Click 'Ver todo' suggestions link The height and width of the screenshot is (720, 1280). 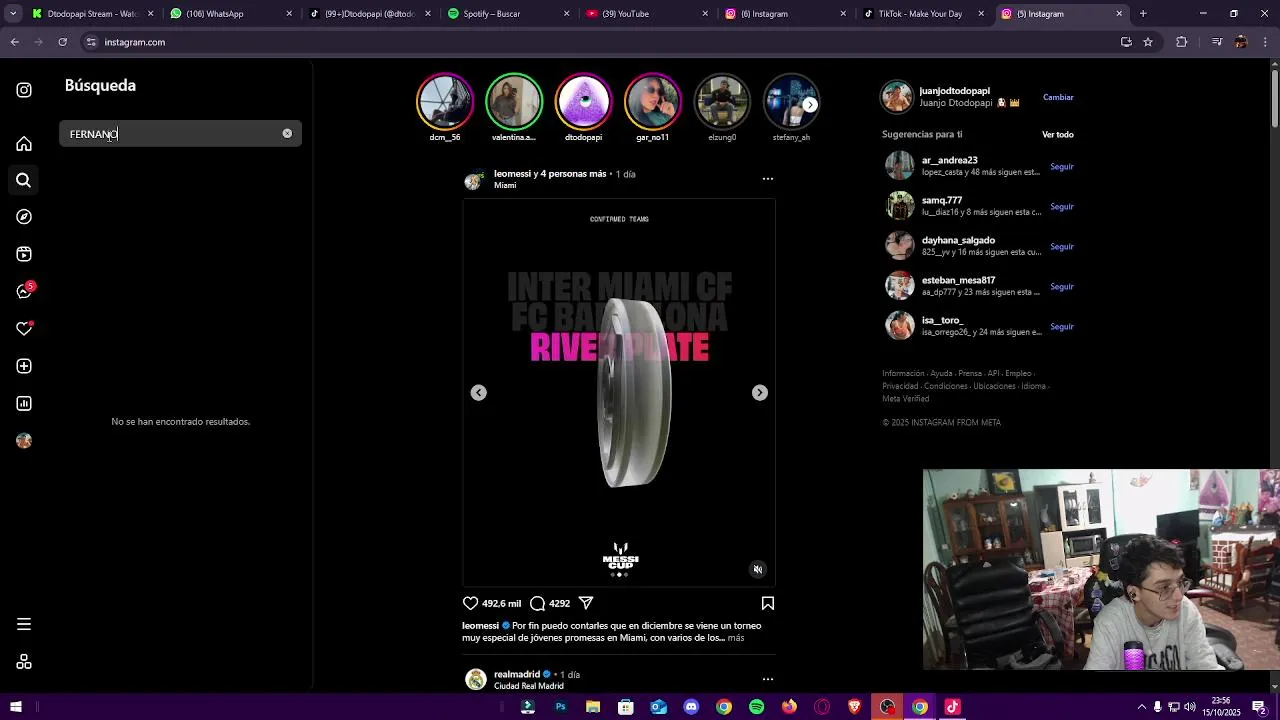coord(1058,134)
